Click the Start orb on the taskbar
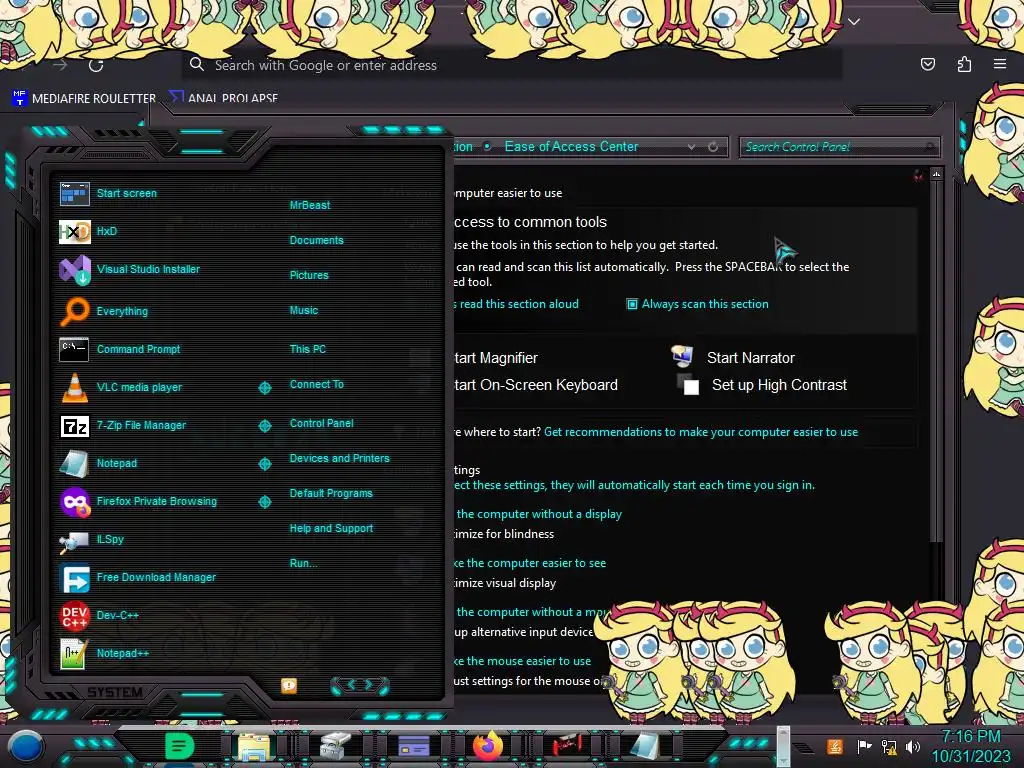Image resolution: width=1024 pixels, height=768 pixels. point(26,746)
